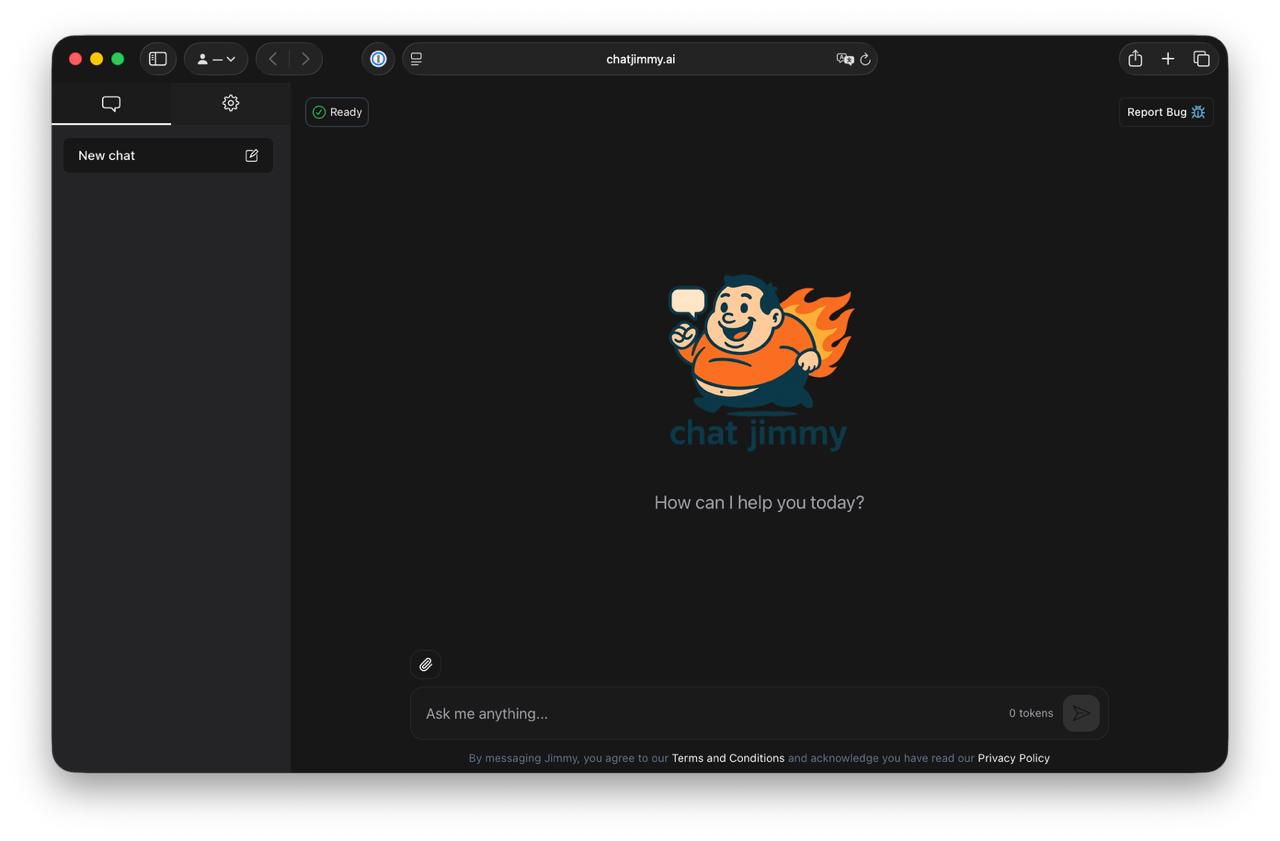The image size is (1280, 841).
Task: Close the Safari window with red button
Action: tap(75, 59)
